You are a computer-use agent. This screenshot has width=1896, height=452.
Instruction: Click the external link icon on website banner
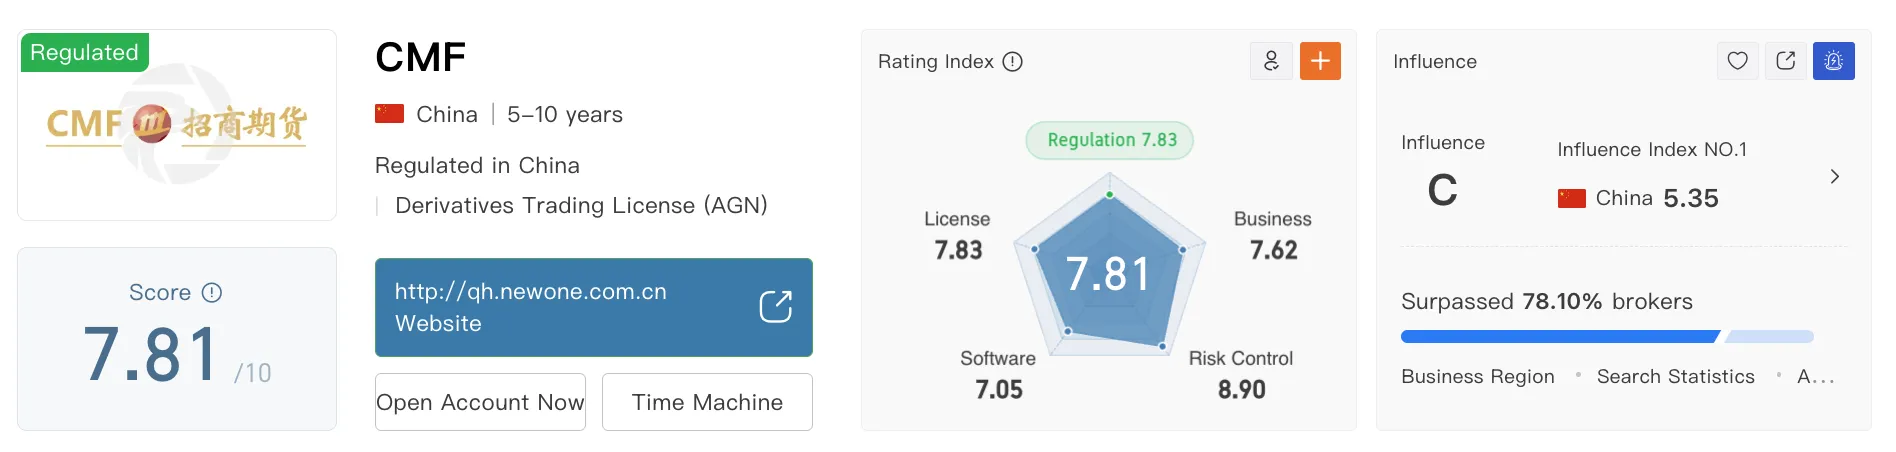776,307
